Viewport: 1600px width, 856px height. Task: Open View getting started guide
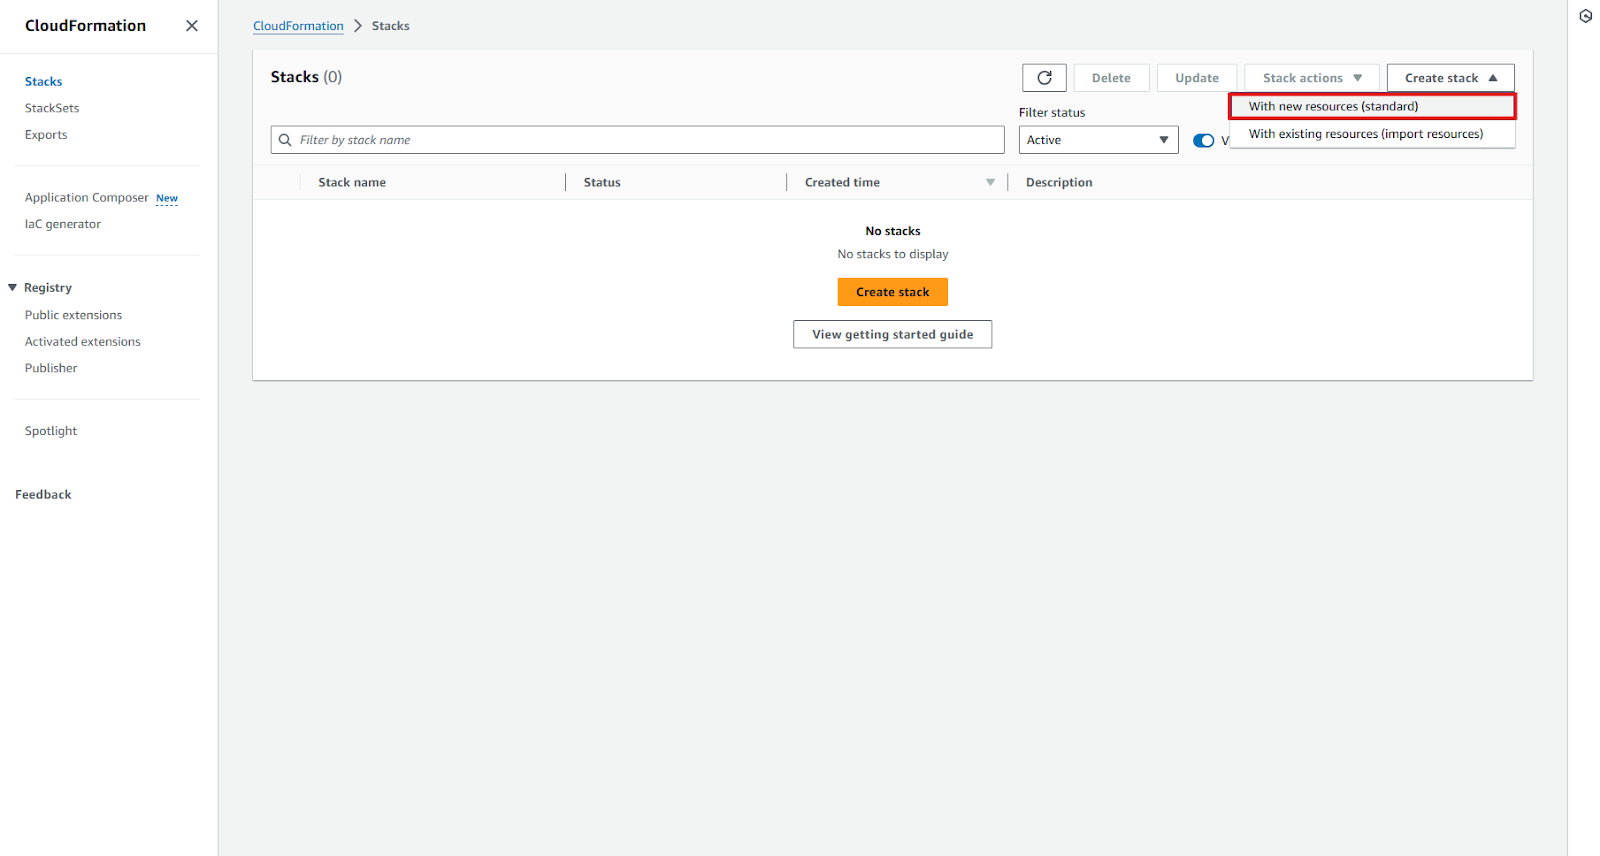point(892,335)
